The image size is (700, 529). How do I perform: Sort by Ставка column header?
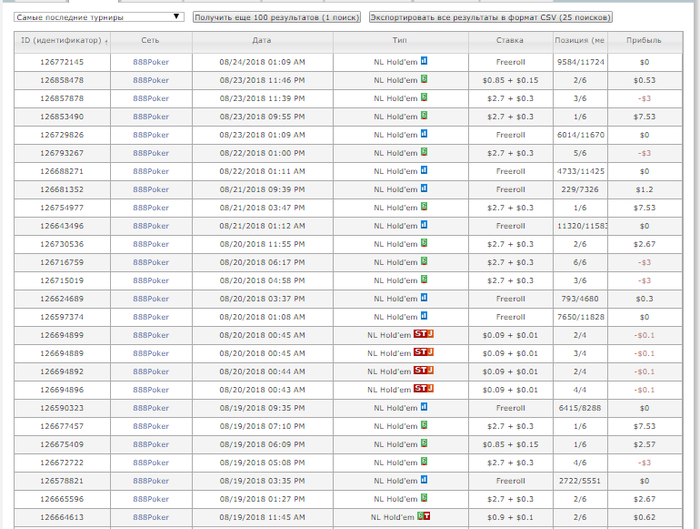click(x=510, y=41)
